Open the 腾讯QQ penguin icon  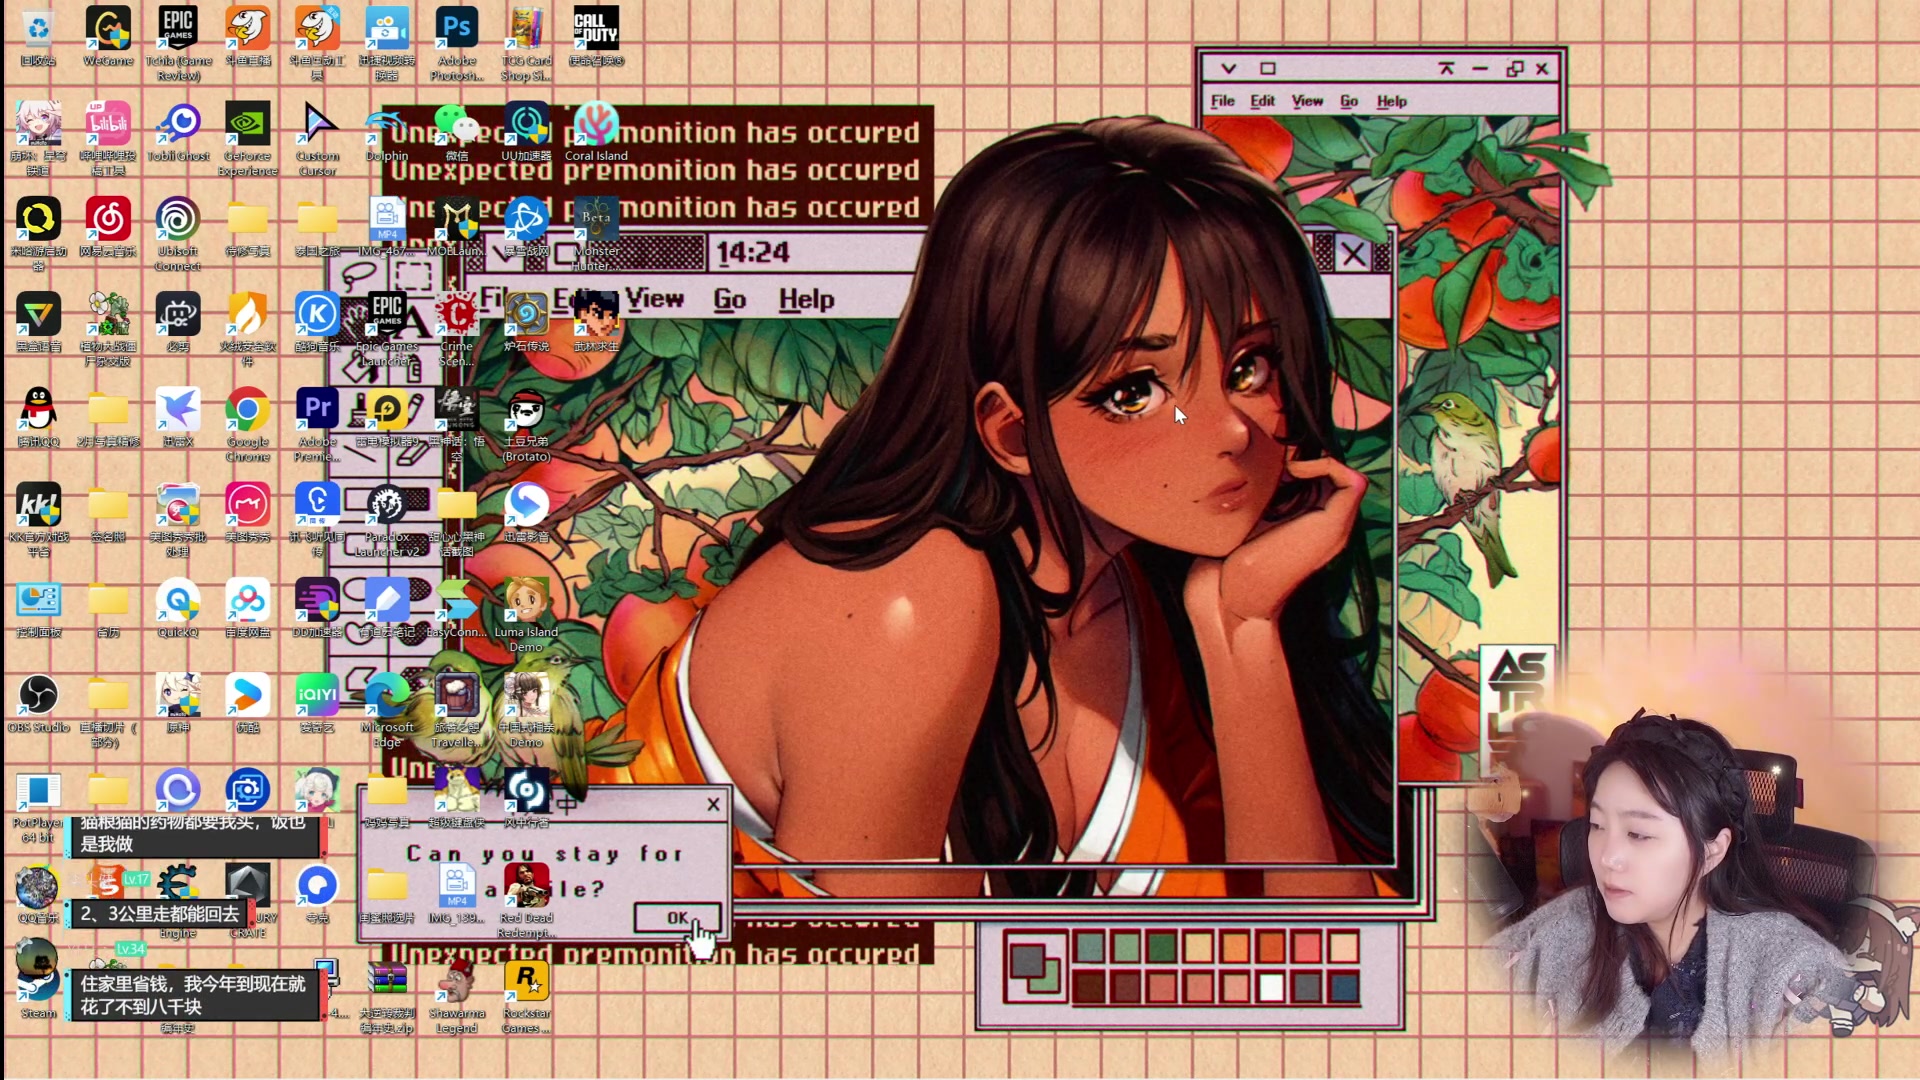(x=38, y=417)
